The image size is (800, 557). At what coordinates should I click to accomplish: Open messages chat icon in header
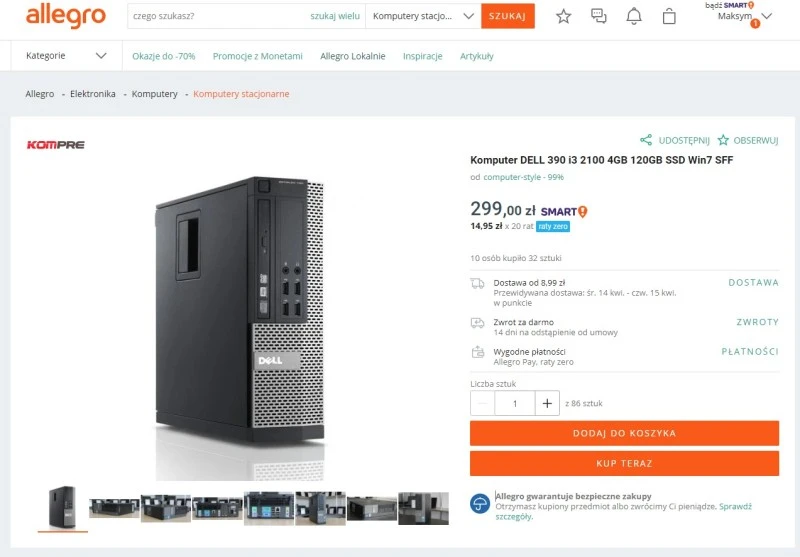coord(599,16)
